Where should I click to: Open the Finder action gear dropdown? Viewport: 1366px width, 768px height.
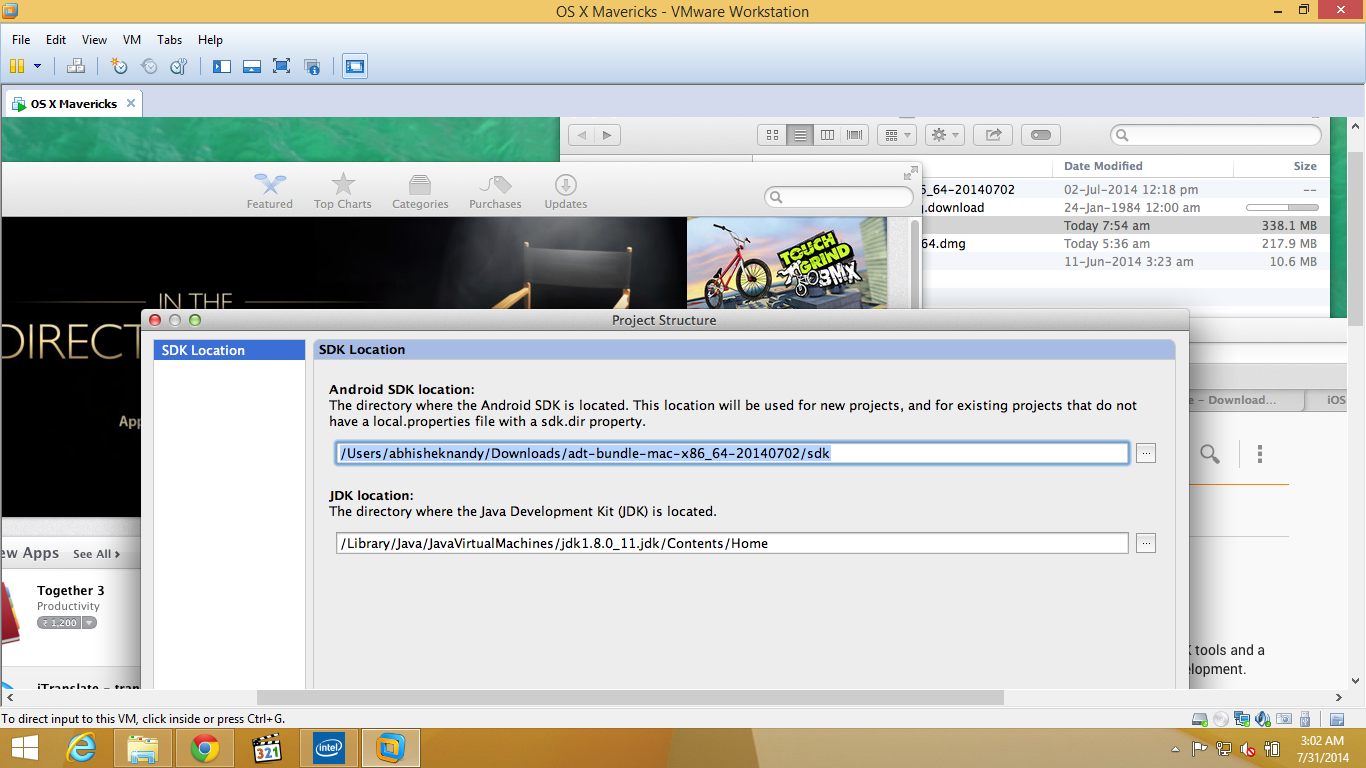click(x=944, y=135)
